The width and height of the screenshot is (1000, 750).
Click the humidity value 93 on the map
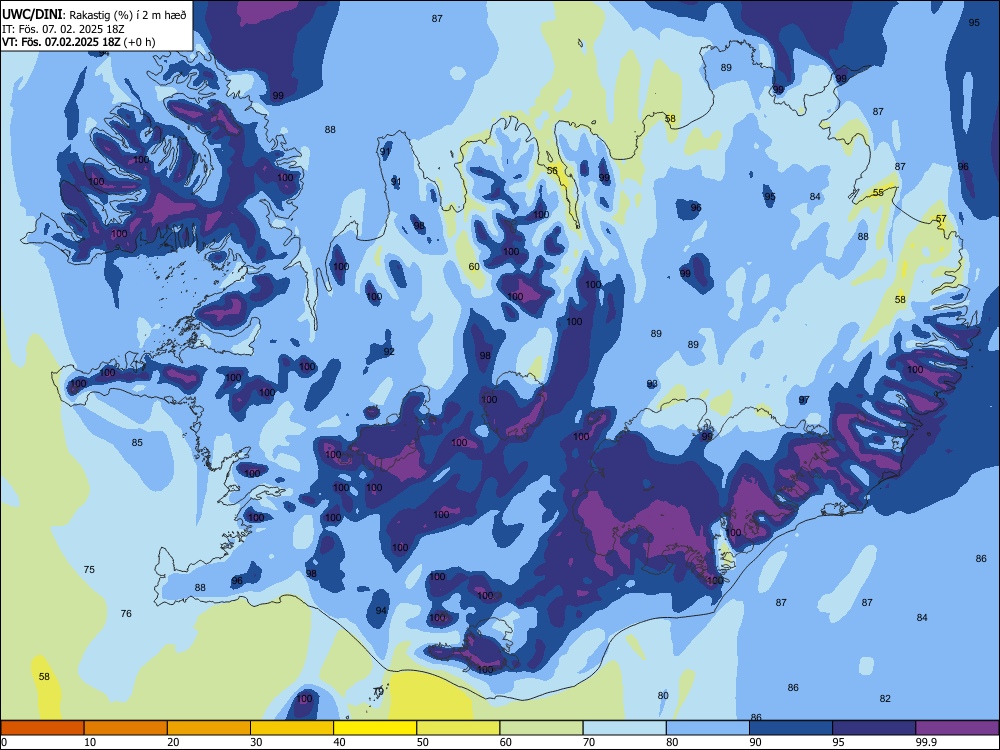pos(652,384)
